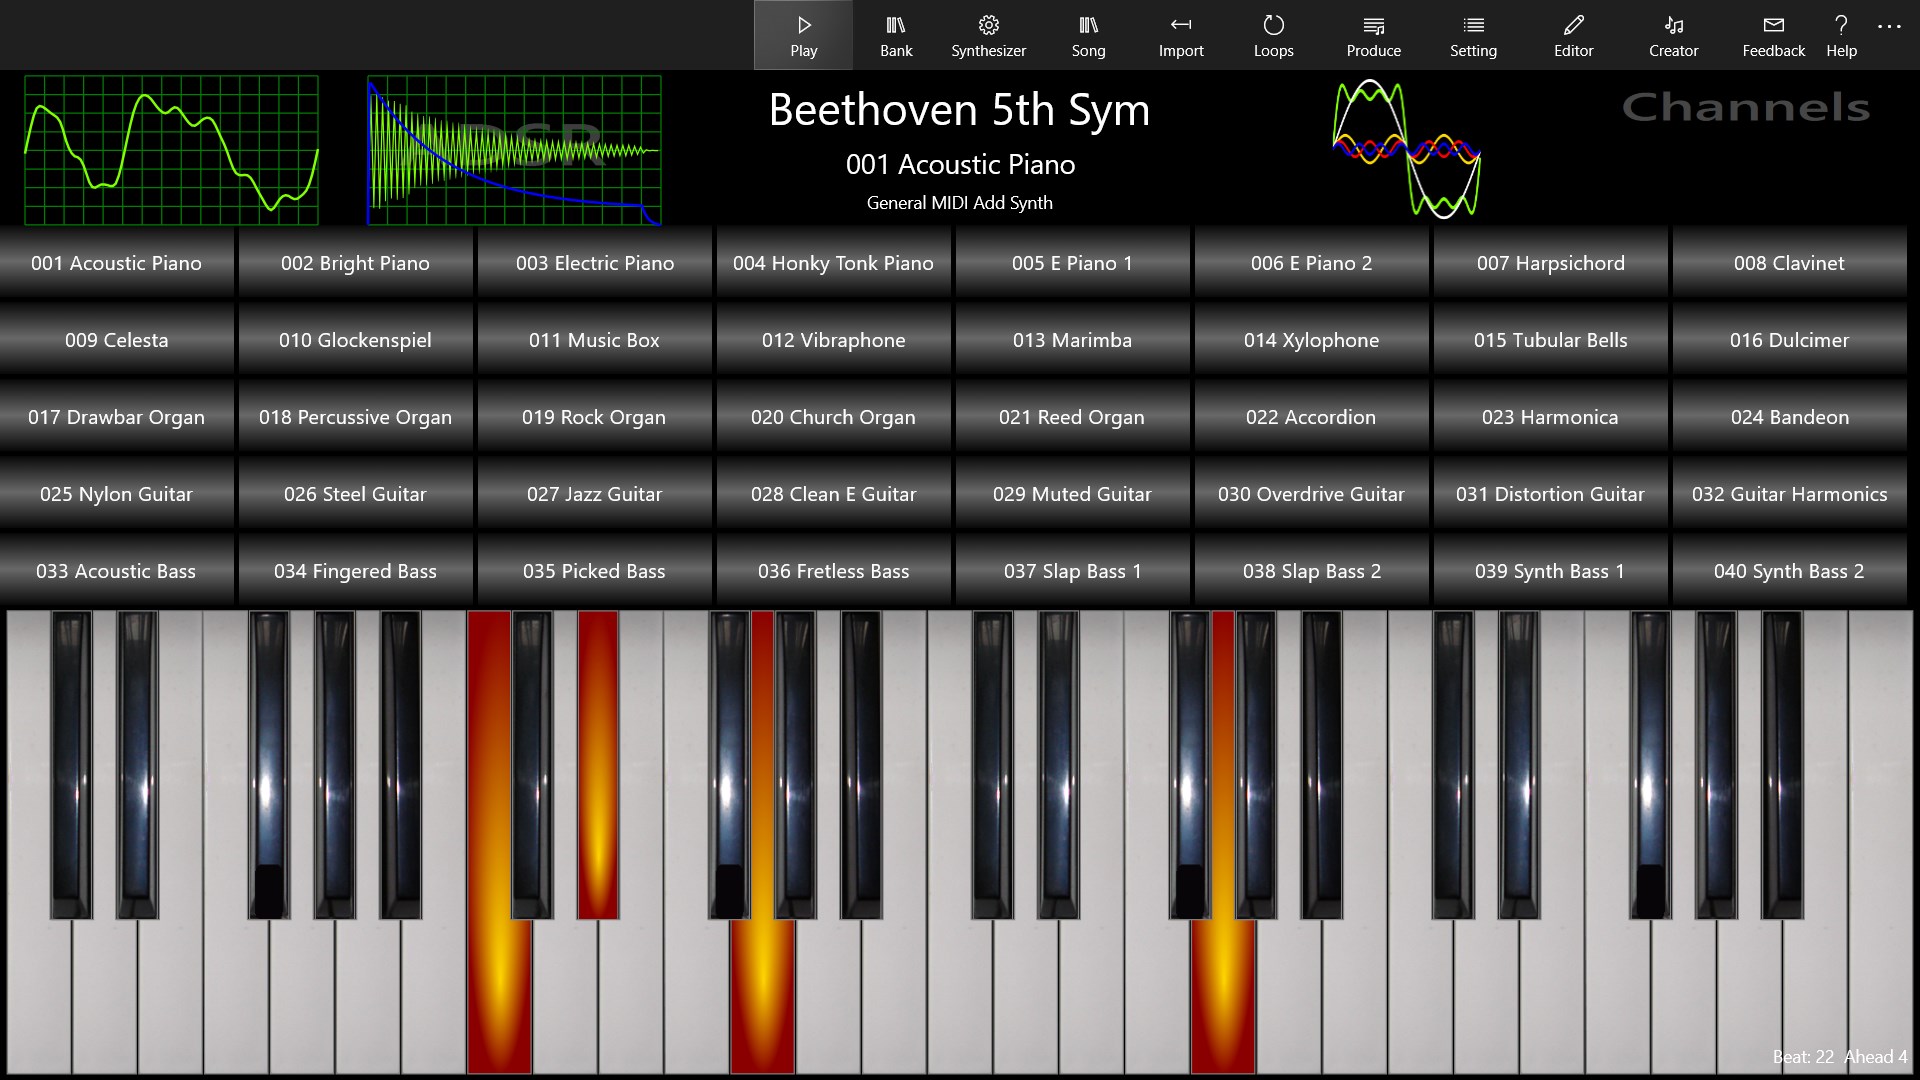
Task: Select the 007 Harpsichord instrument
Action: point(1550,263)
